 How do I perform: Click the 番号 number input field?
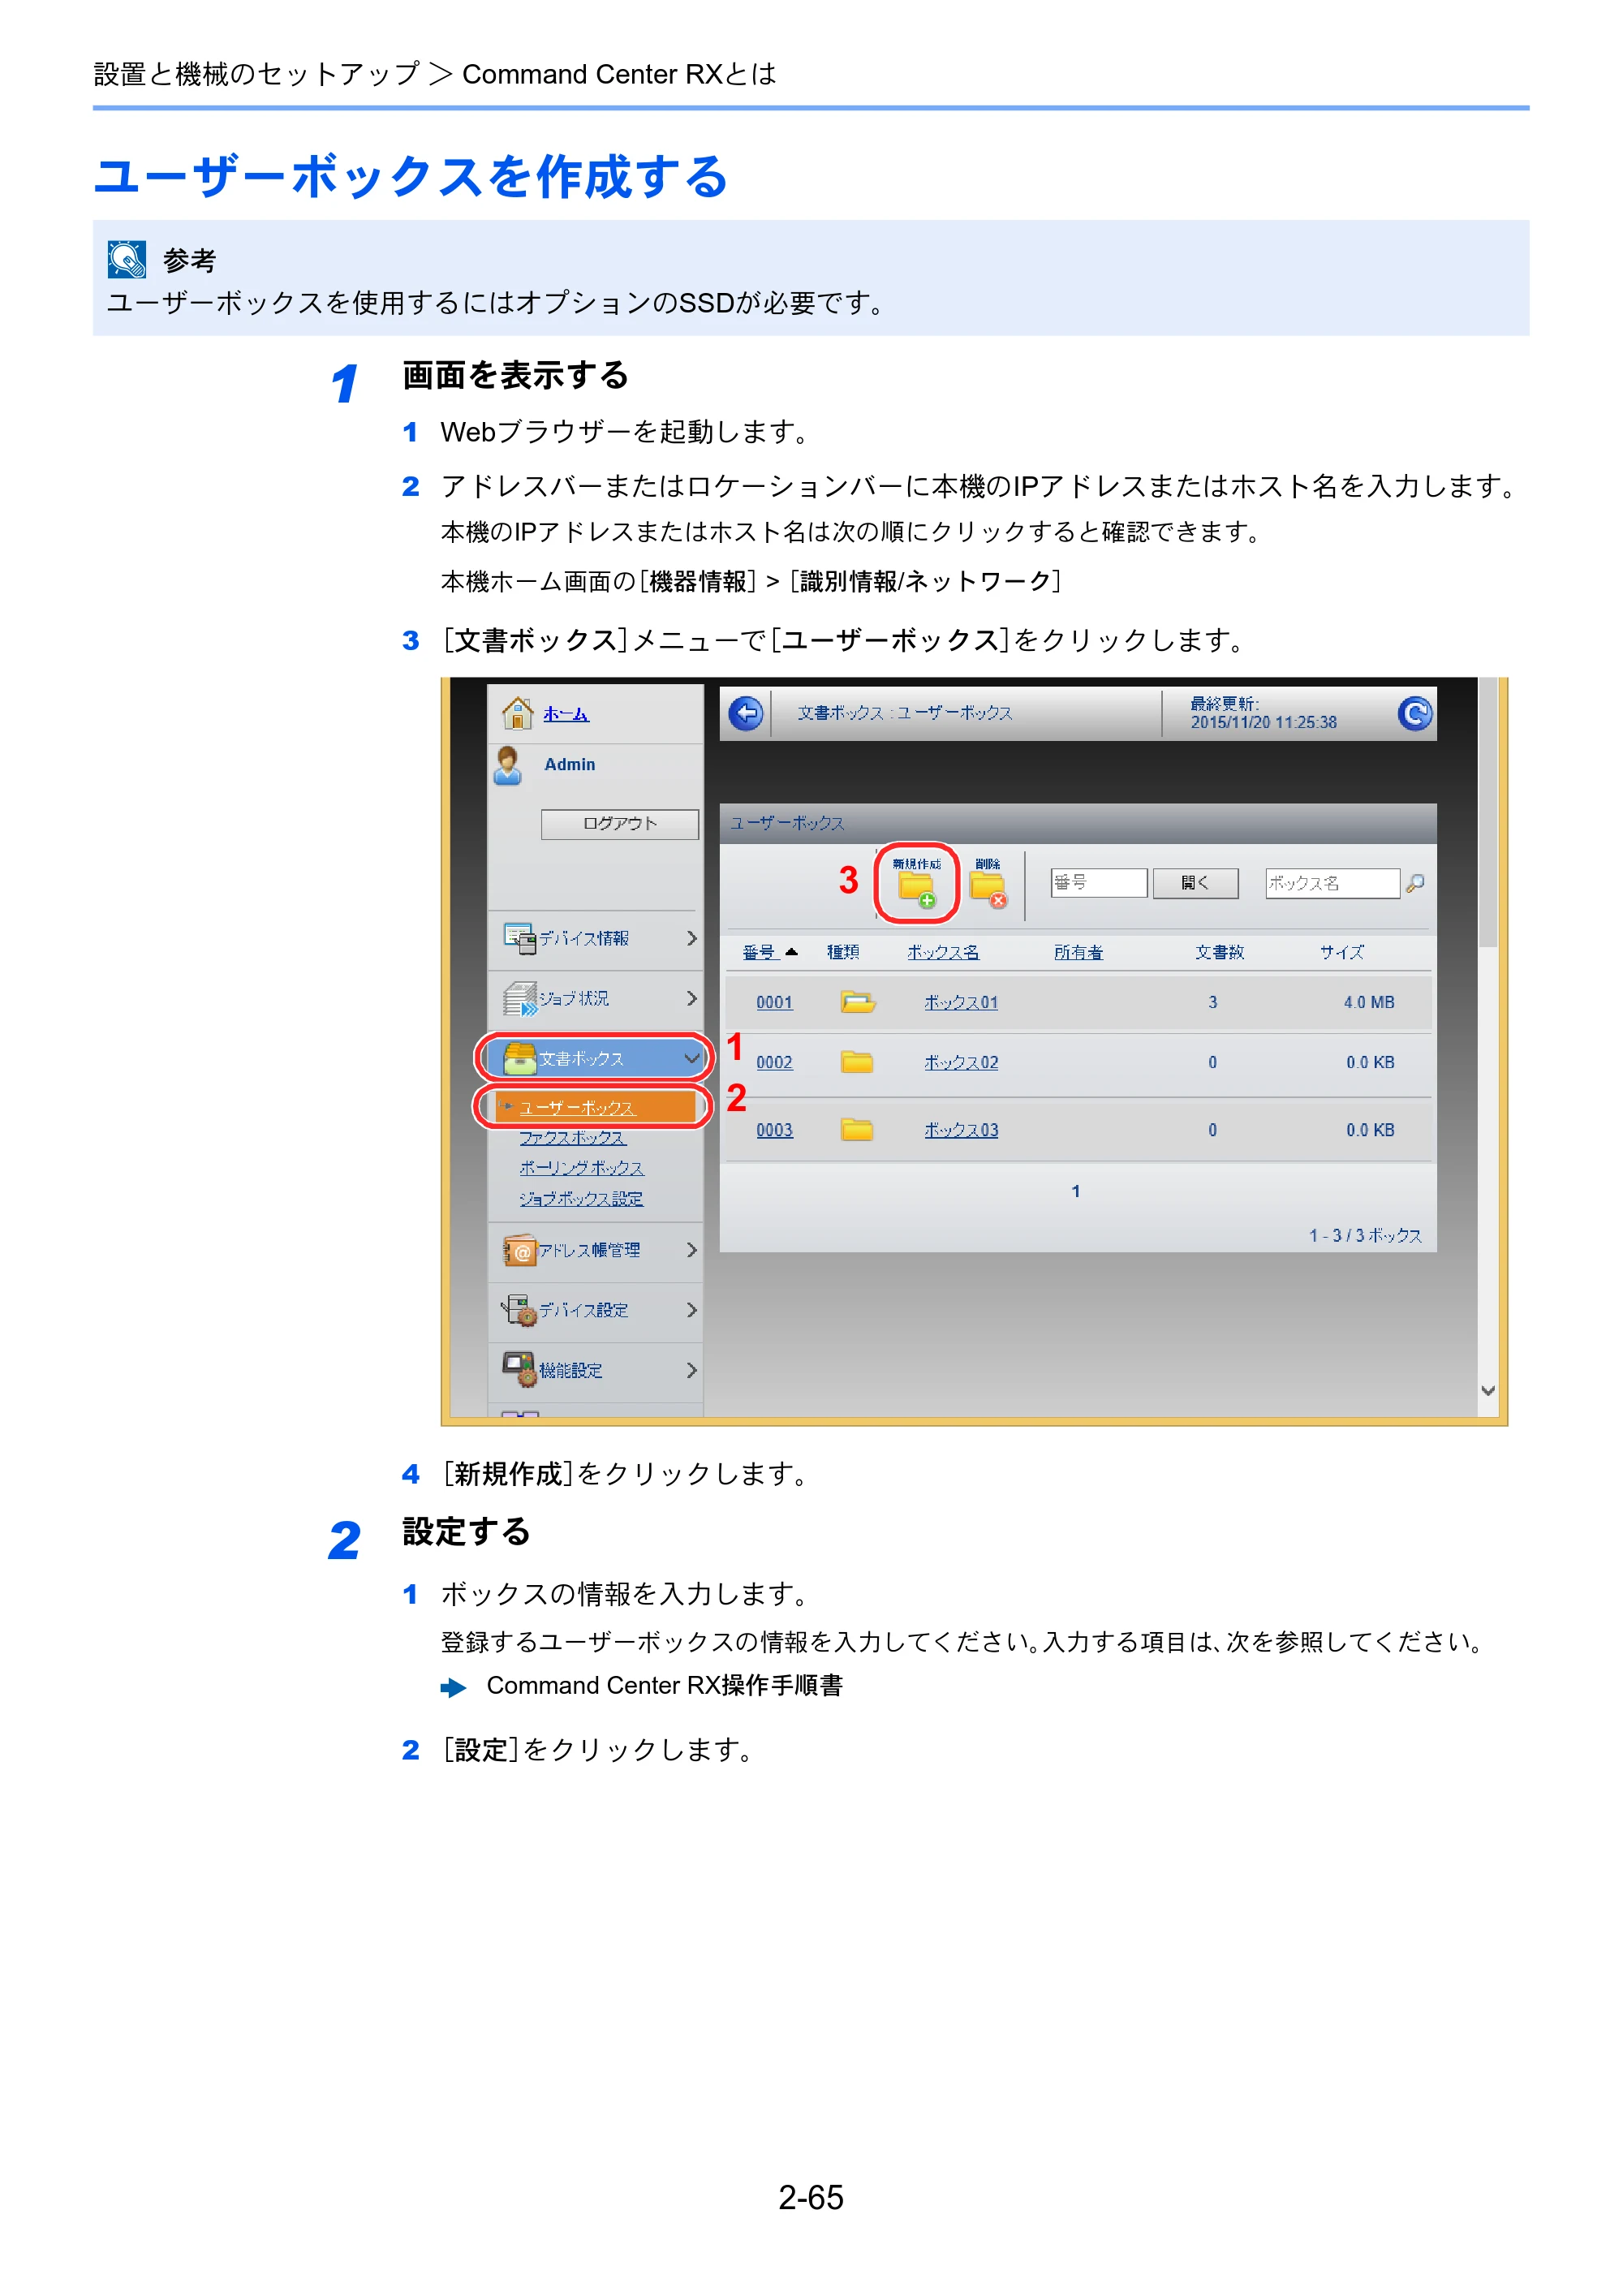point(1098,883)
